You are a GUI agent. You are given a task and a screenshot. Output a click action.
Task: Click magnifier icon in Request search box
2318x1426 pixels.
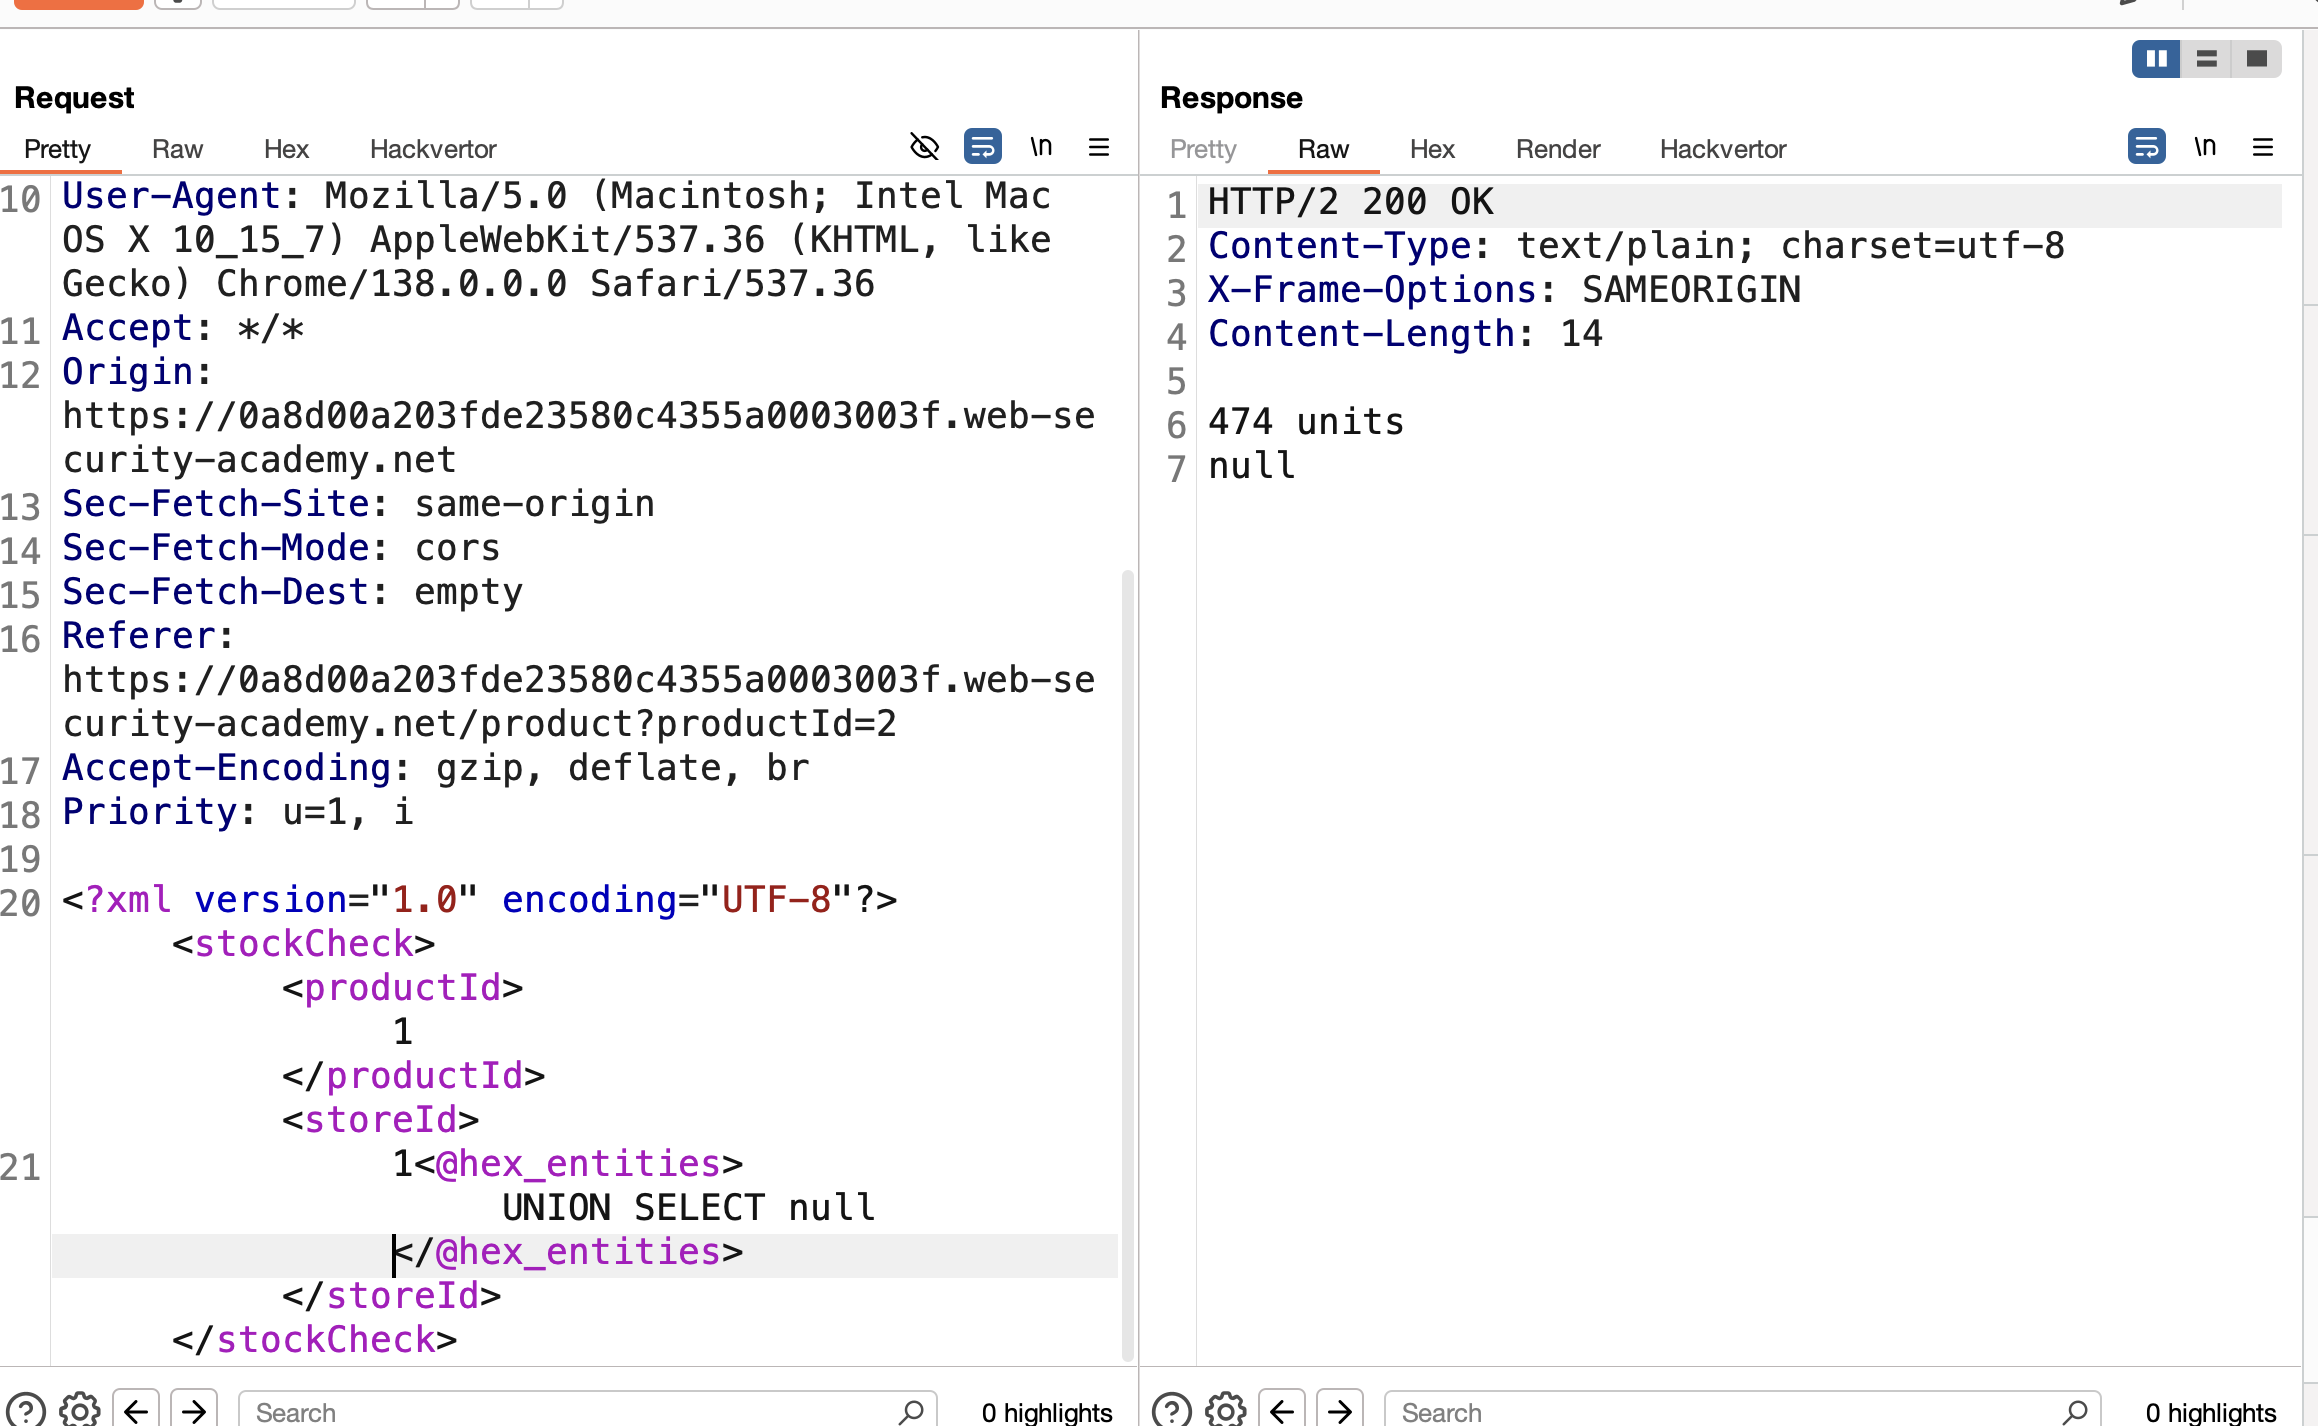pos(911,1411)
